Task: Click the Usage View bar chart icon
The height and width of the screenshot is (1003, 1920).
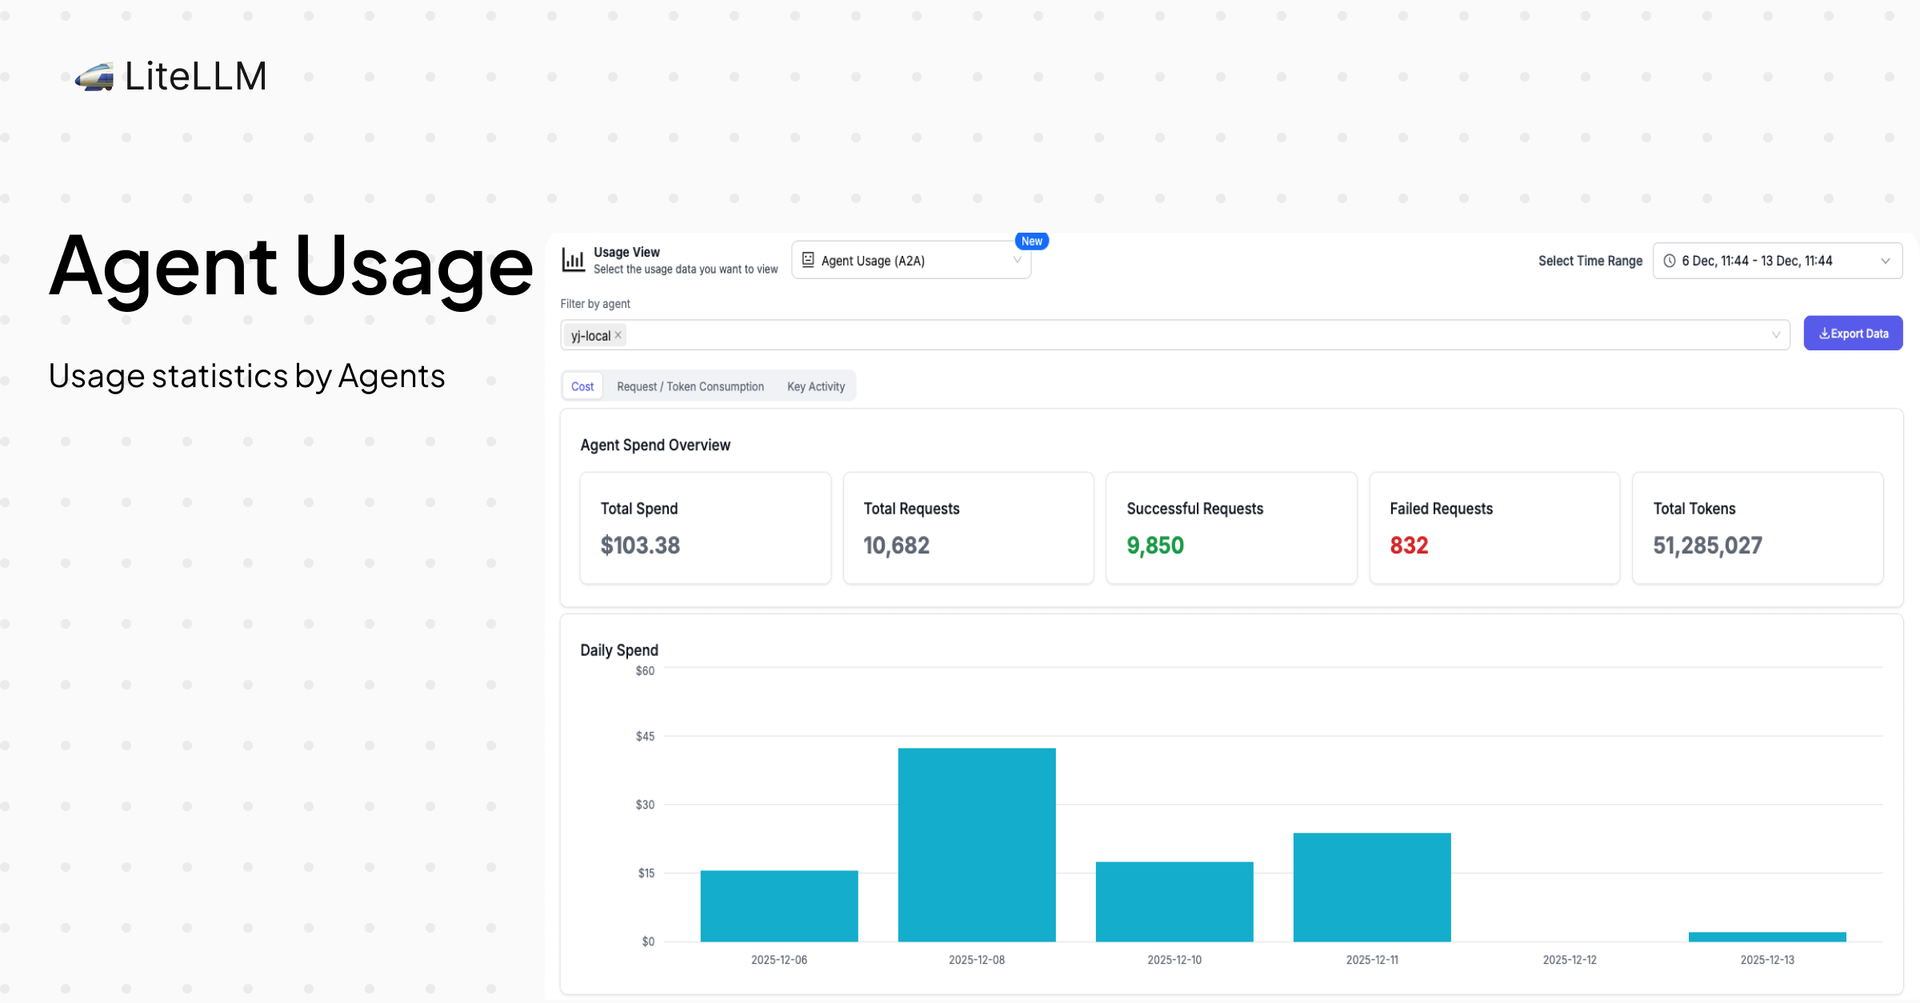Action: tap(573, 260)
